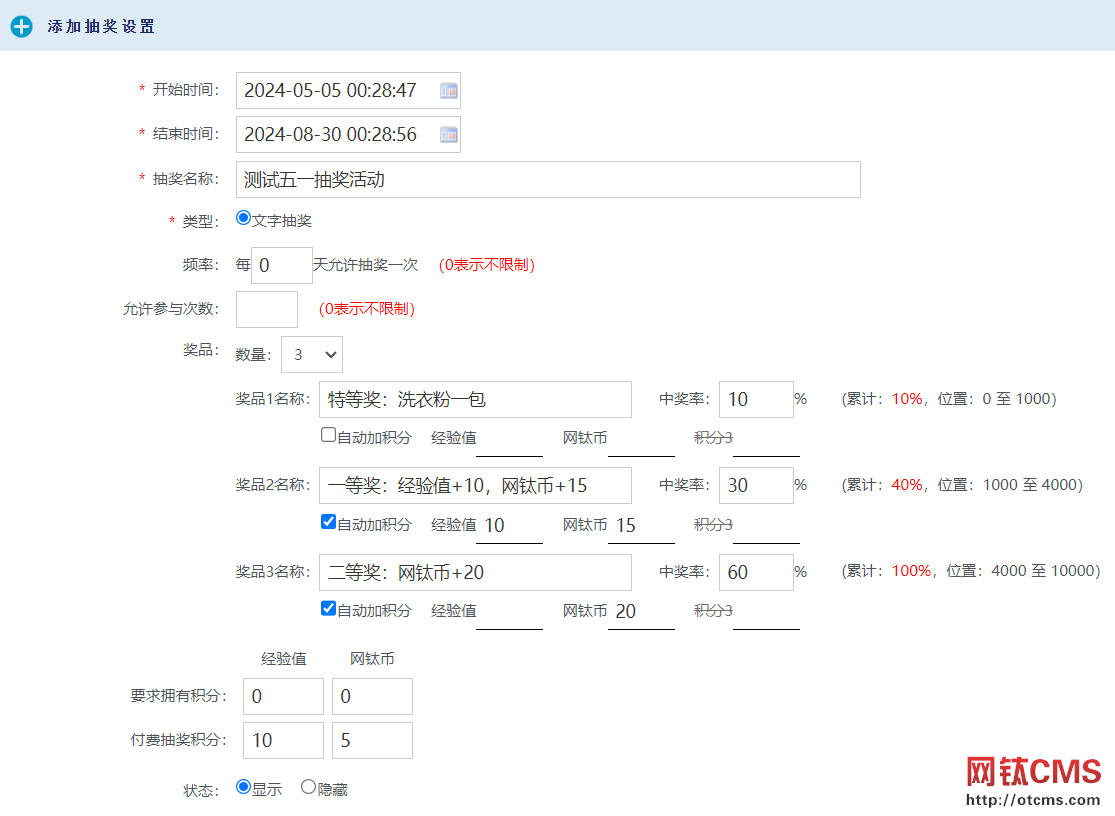The image size is (1115, 816).
Task: Click the 抽奖名称 text field
Action: [548, 180]
